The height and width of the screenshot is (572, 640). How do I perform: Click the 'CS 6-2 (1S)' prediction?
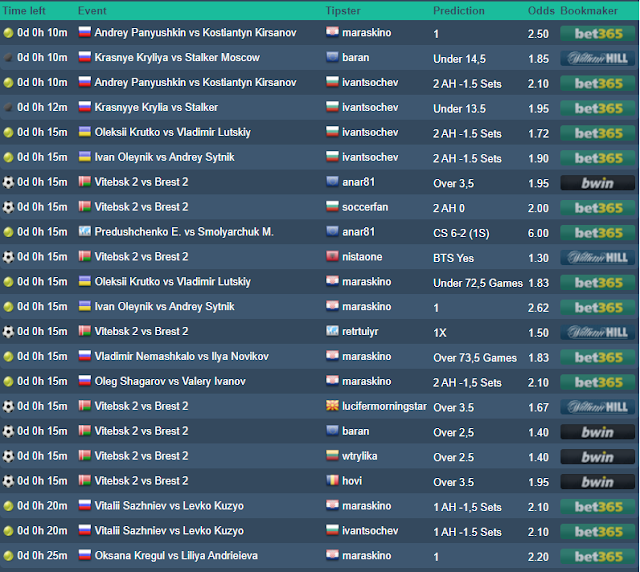coord(461,233)
